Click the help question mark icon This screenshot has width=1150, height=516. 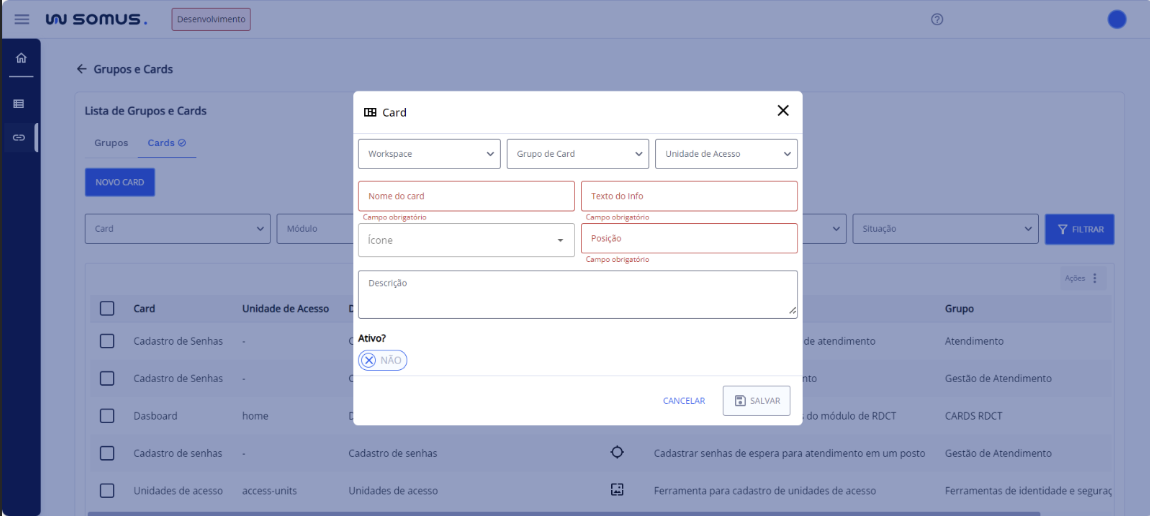pyautogui.click(x=937, y=19)
